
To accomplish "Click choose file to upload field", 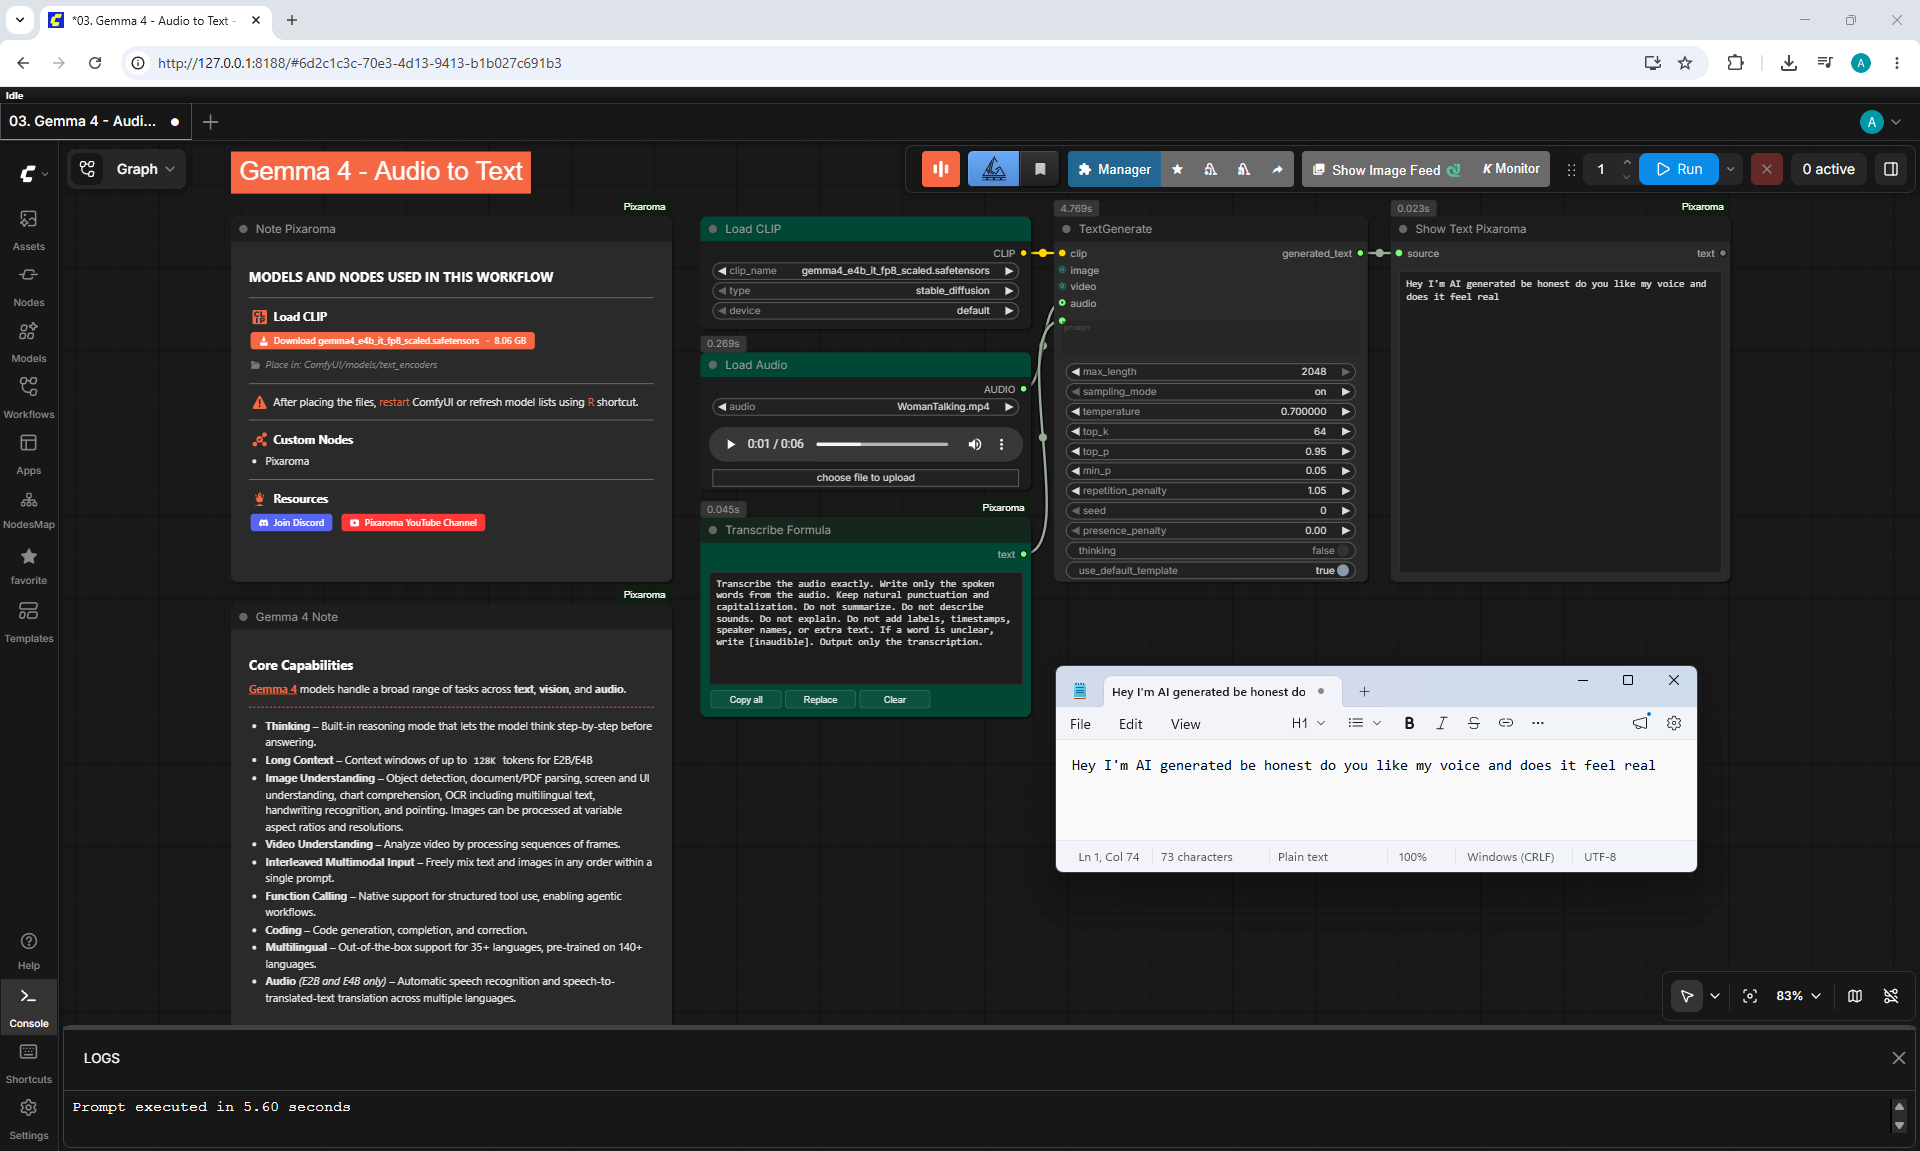I will (x=866, y=478).
